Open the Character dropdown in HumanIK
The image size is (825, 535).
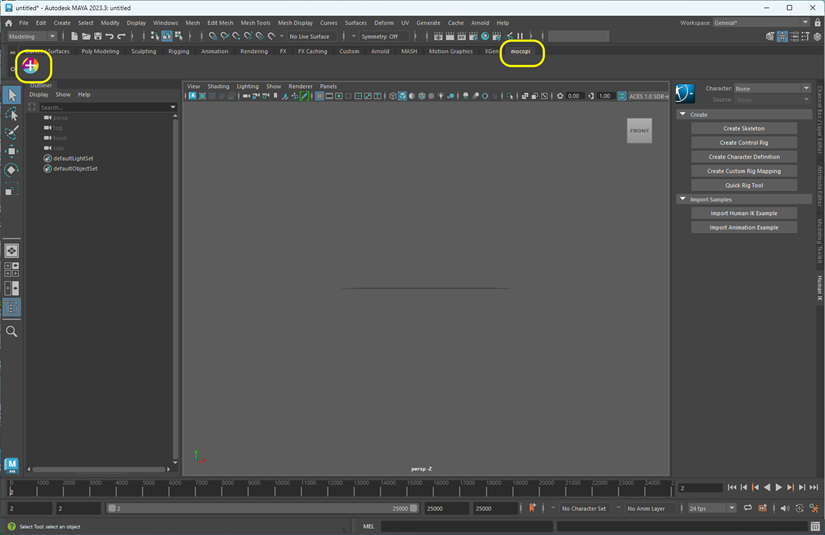(x=772, y=88)
